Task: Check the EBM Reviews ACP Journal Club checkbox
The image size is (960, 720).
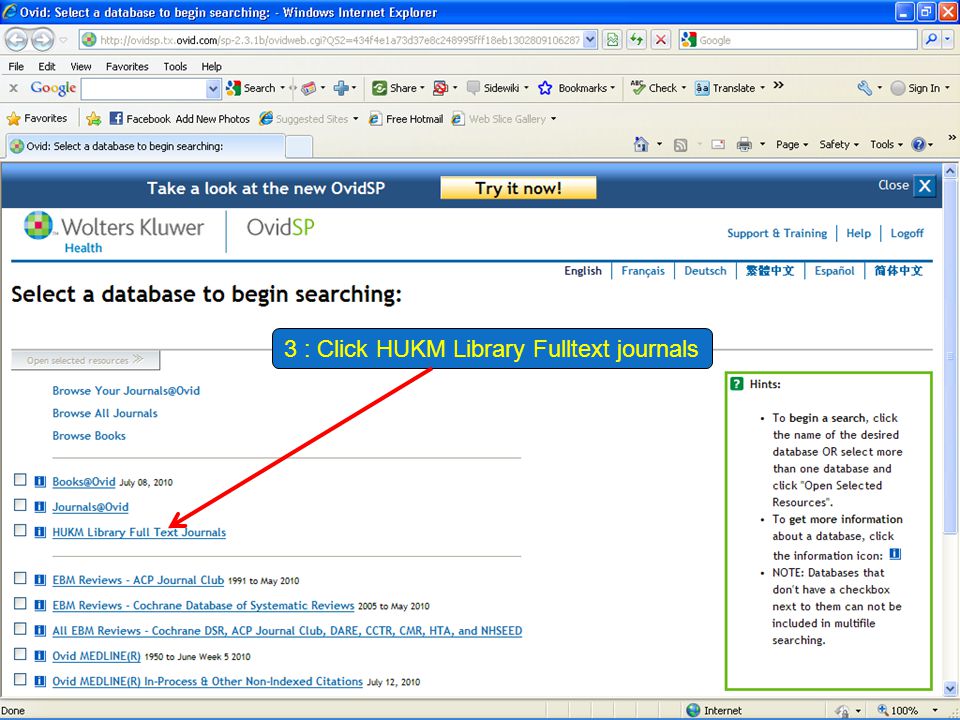Action: click(20, 578)
